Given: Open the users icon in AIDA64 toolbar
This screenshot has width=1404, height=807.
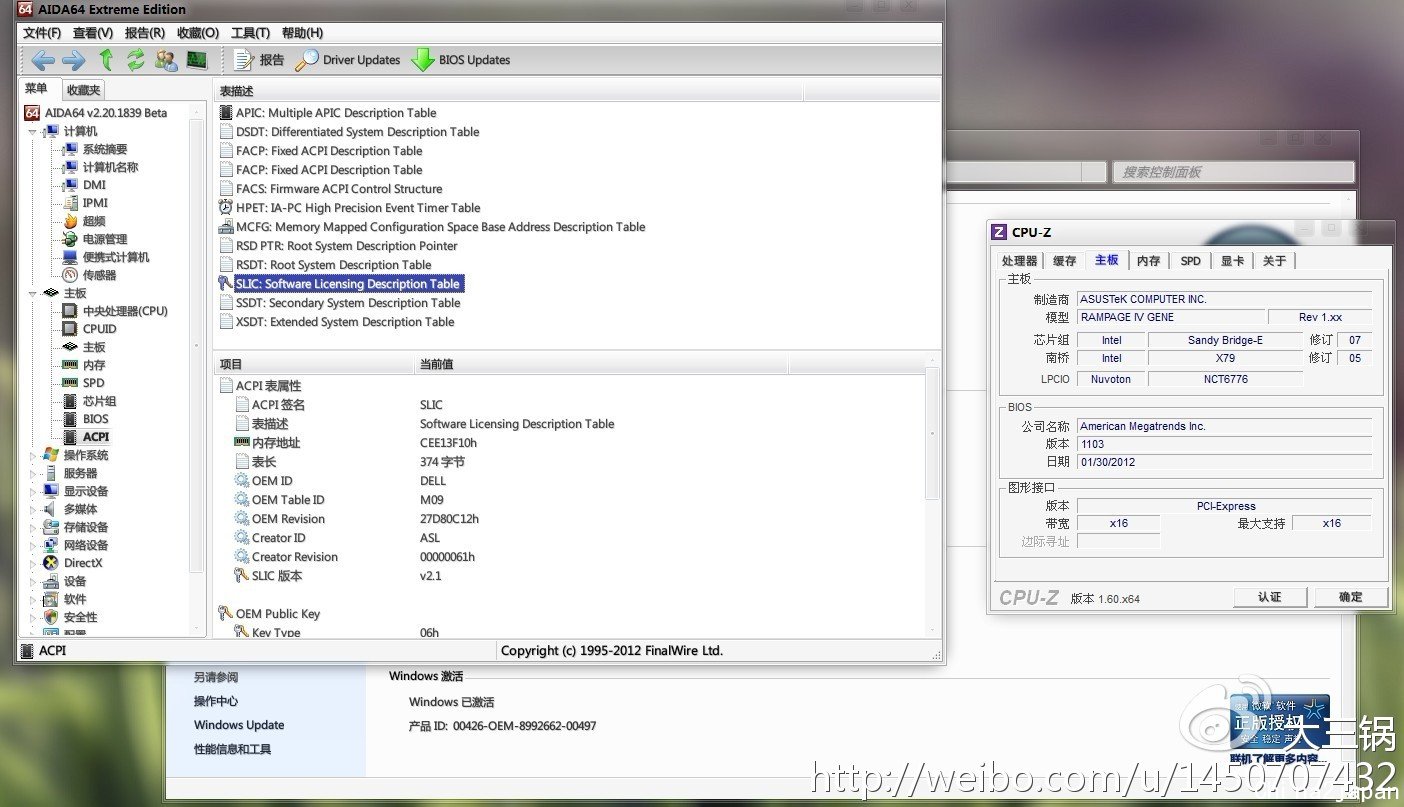Looking at the screenshot, I should [166, 60].
